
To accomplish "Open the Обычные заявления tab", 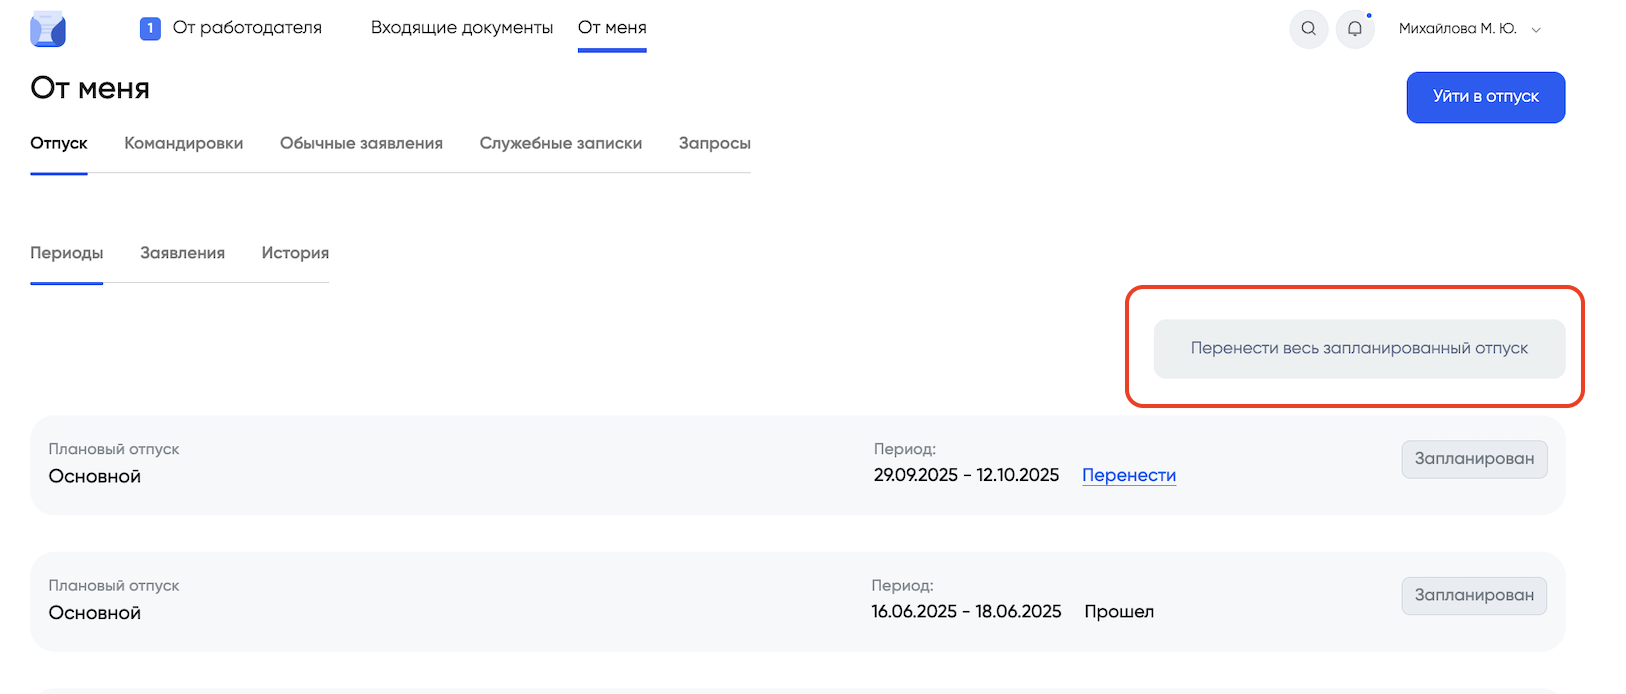I will point(361,143).
